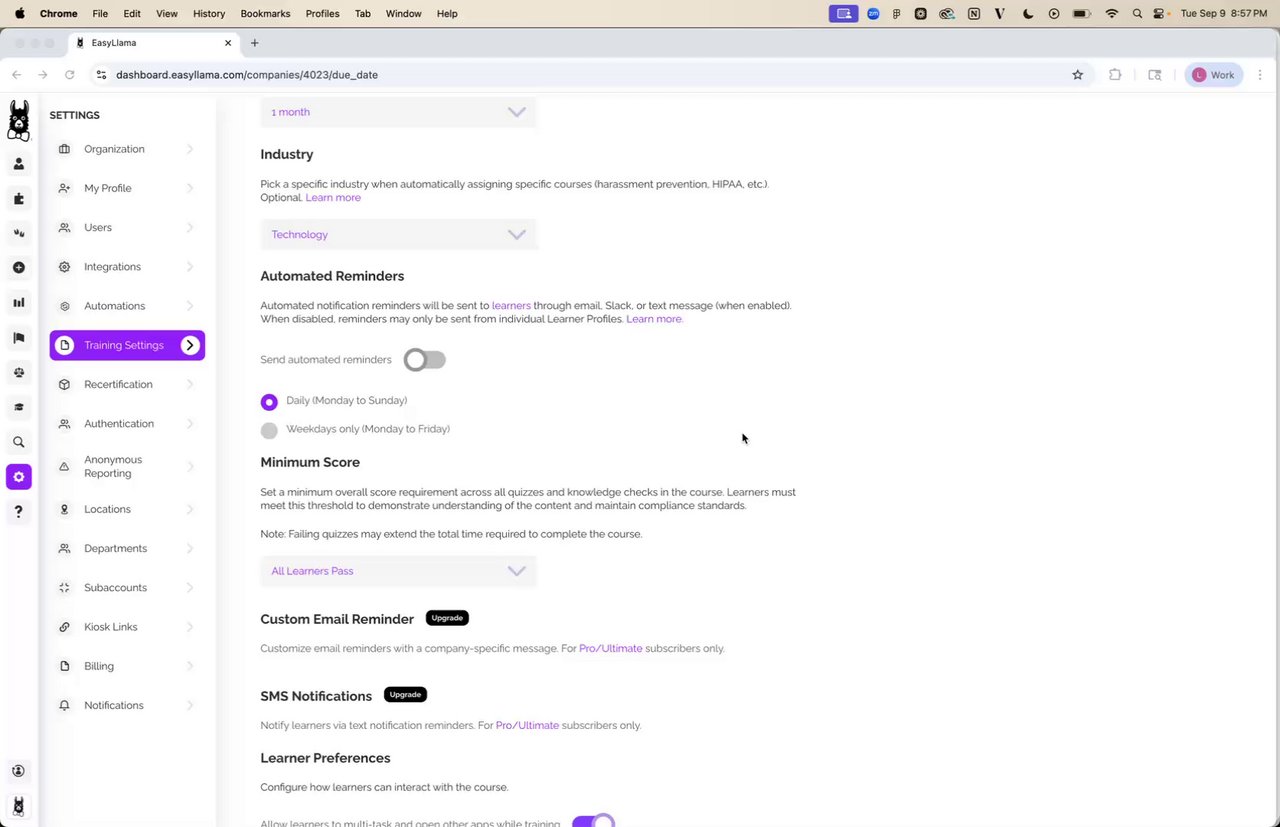Open the bar chart reports icon
Screen dimensions: 1280x827
tap(18, 302)
